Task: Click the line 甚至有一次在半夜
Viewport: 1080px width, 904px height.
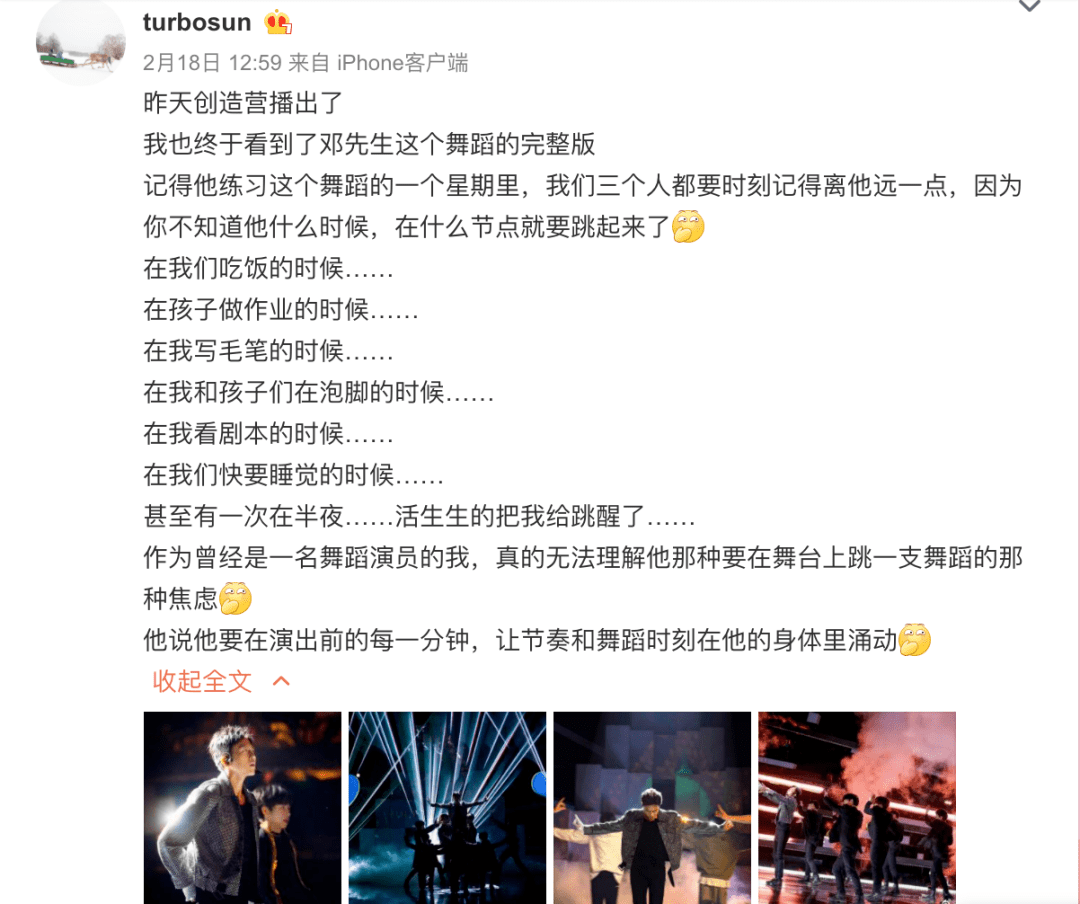Action: [419, 516]
